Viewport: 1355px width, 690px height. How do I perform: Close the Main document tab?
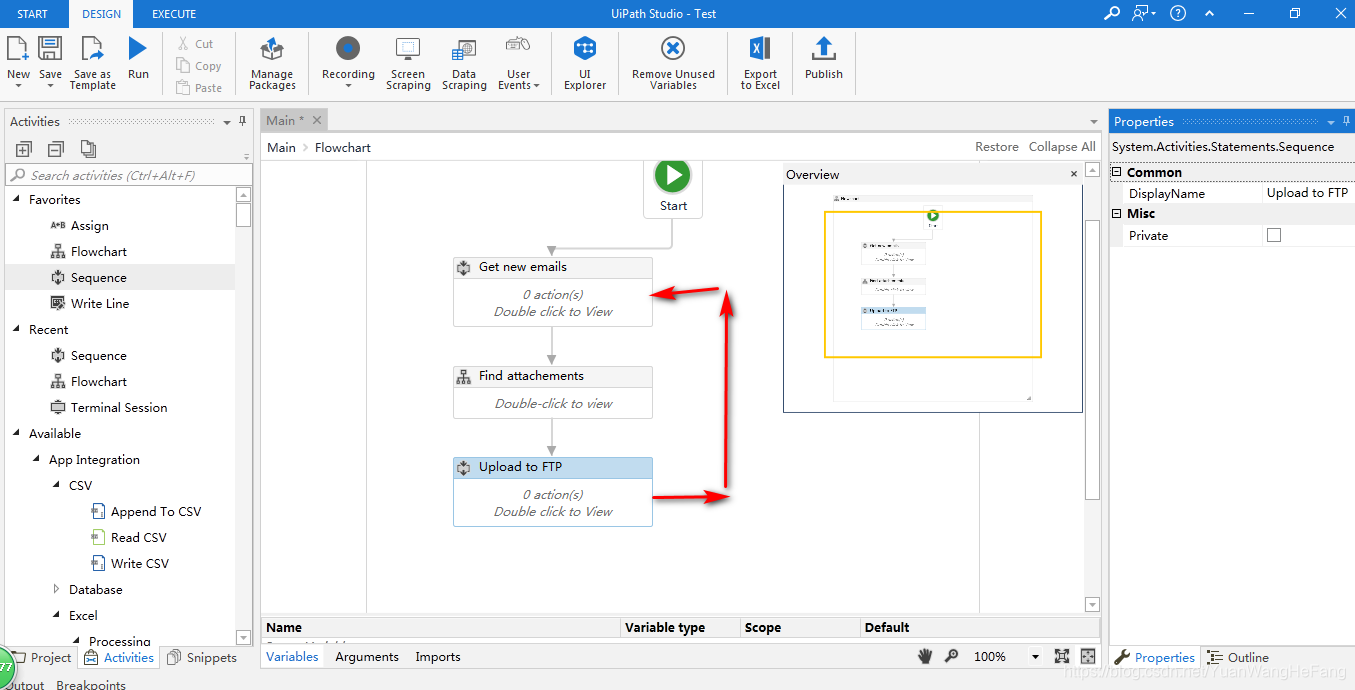pos(316,120)
